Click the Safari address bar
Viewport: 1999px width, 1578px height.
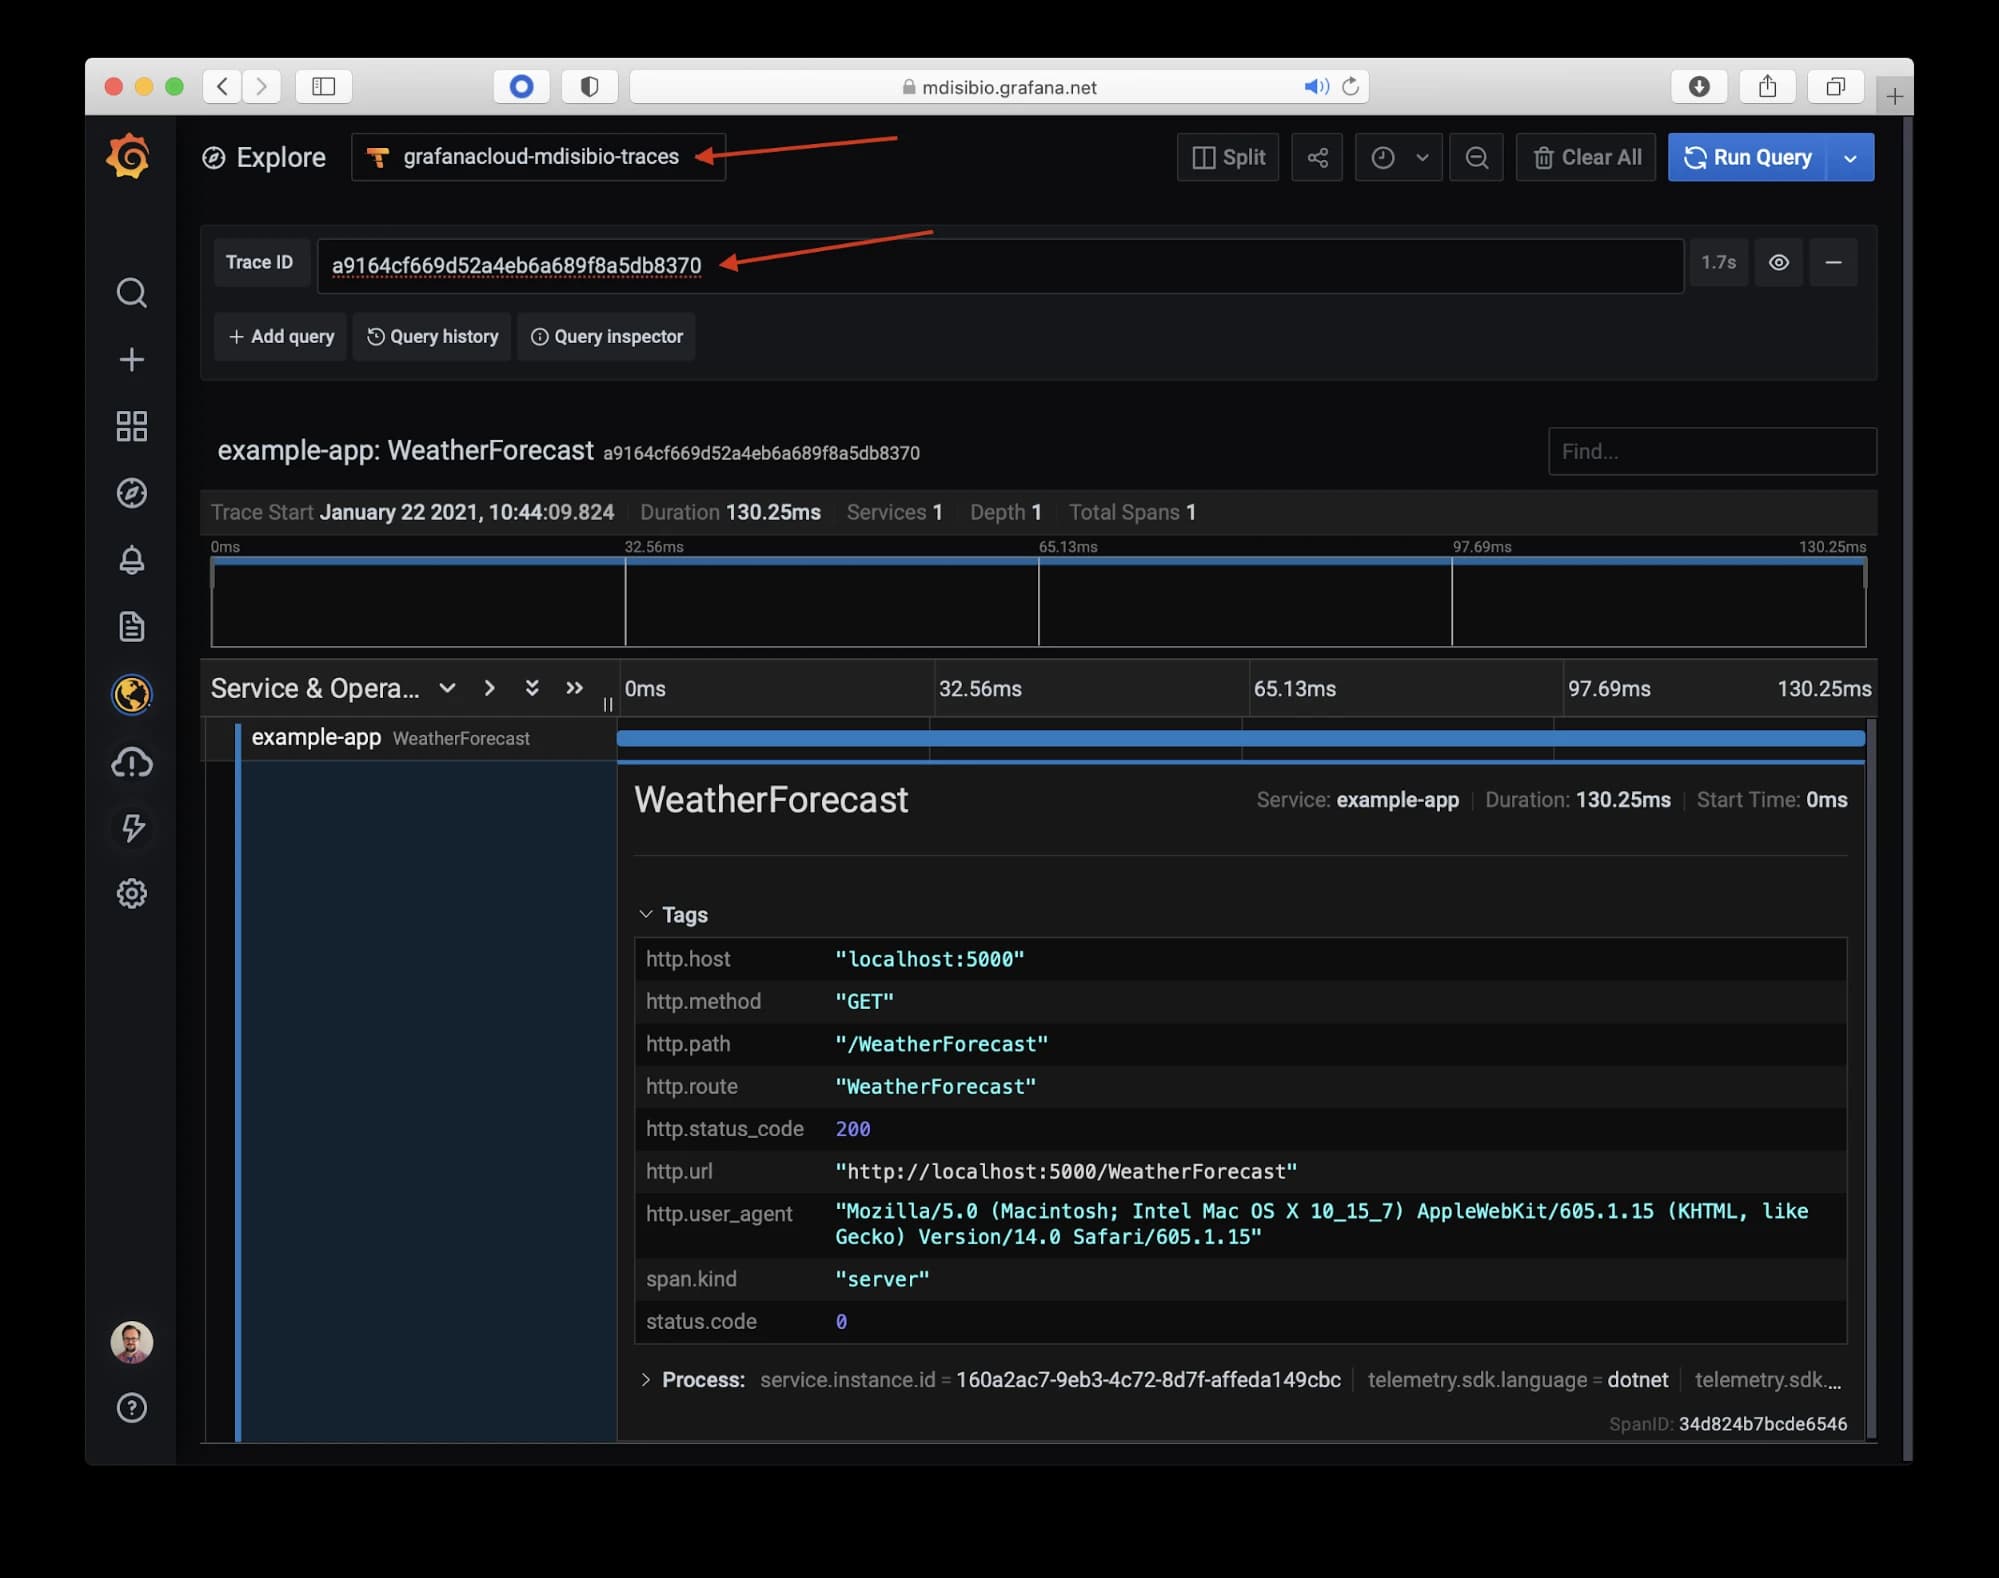pos(999,86)
